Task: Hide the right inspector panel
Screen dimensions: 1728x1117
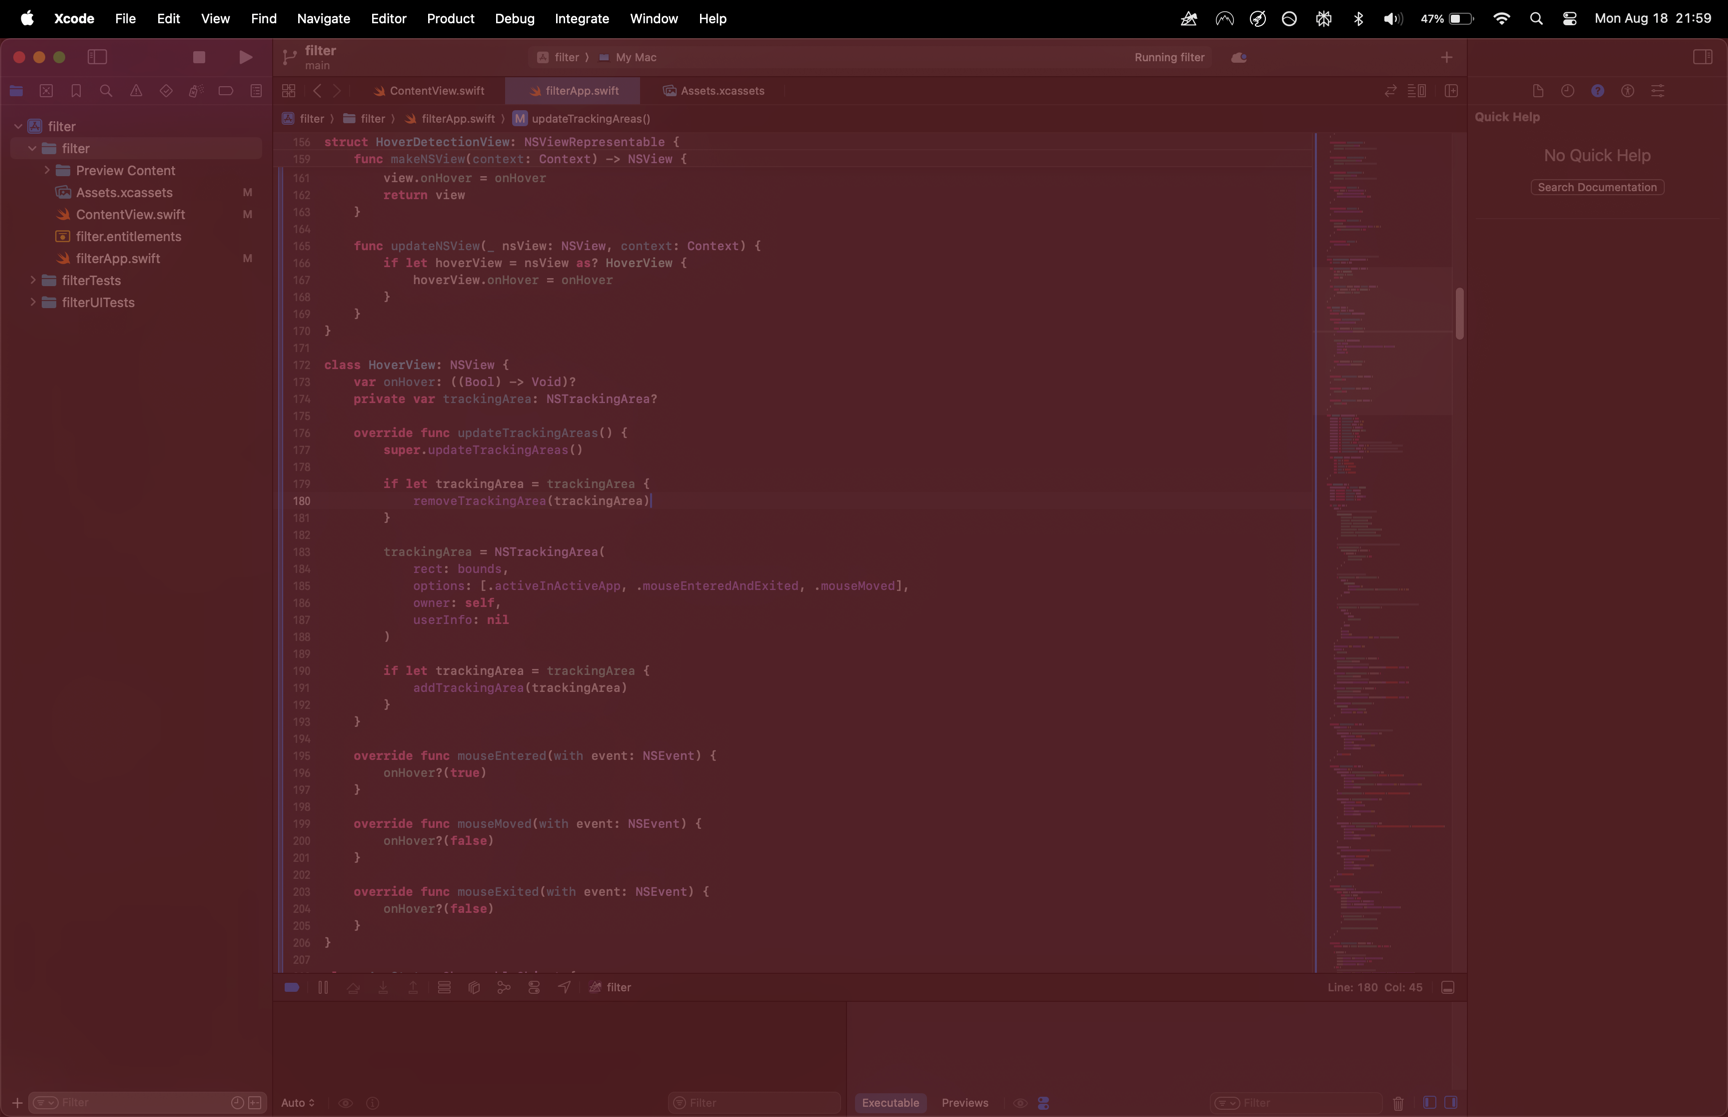Action: point(1702,57)
